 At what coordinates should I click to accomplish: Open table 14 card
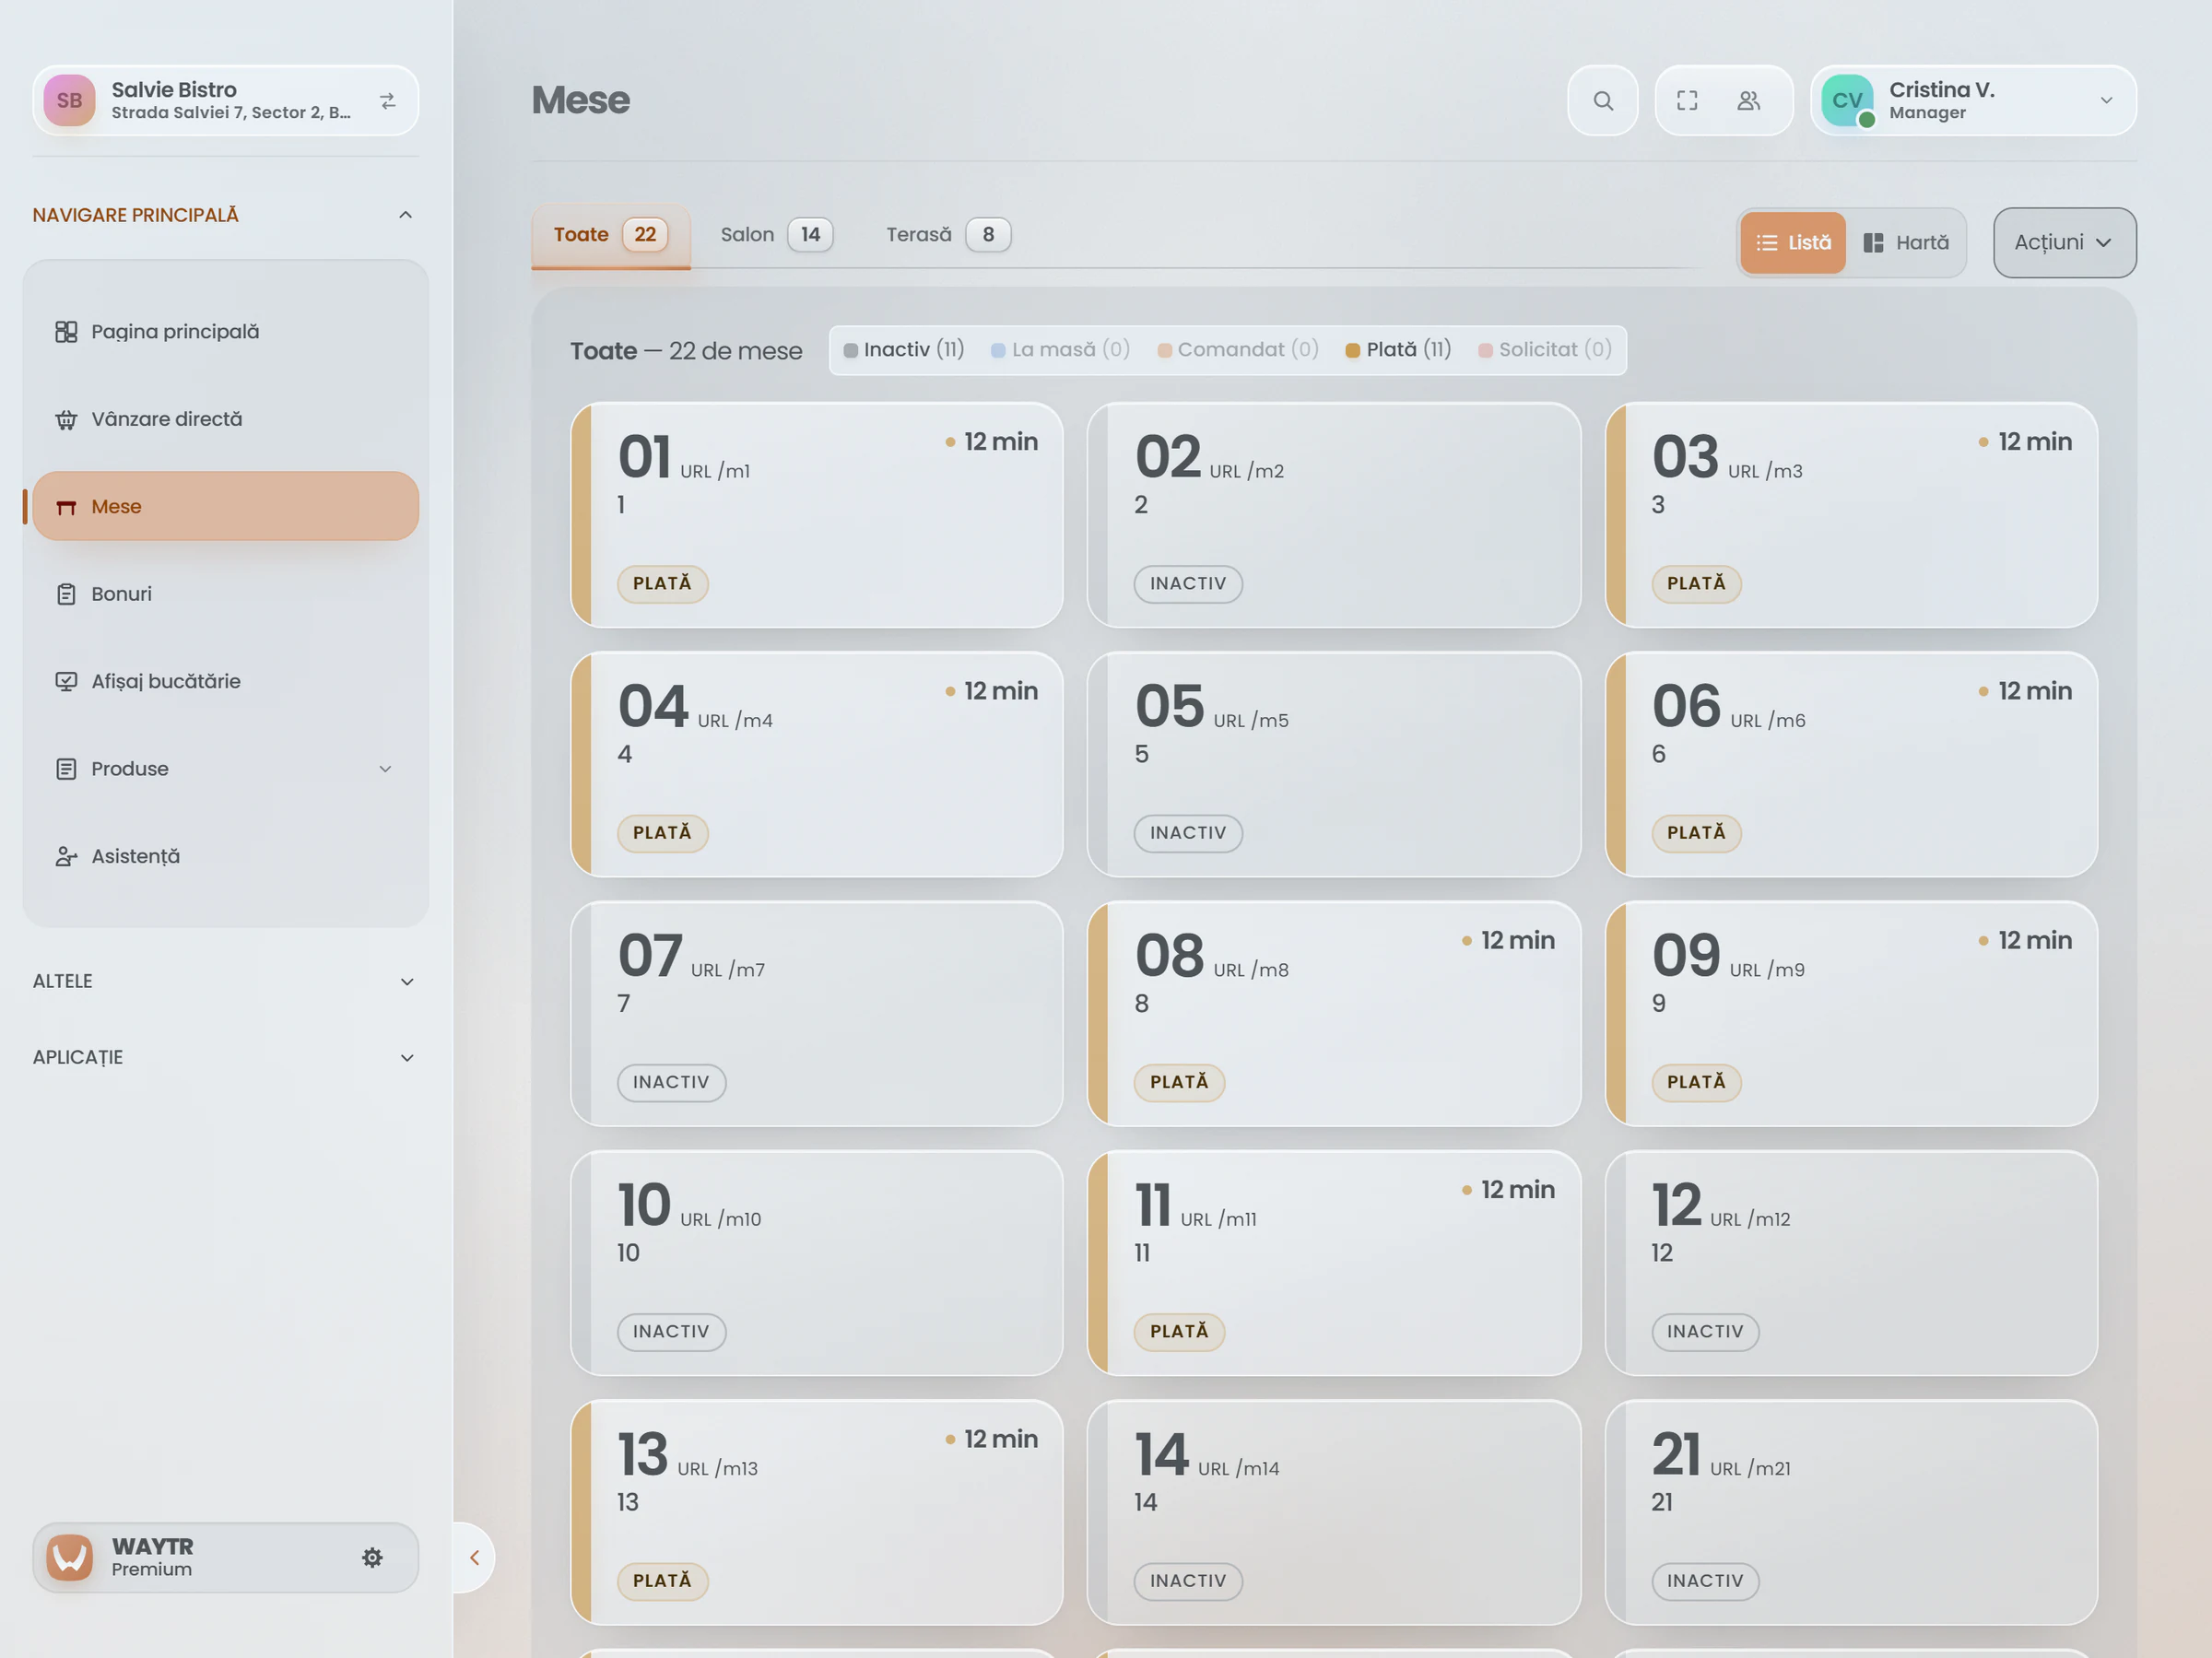(x=1333, y=1512)
